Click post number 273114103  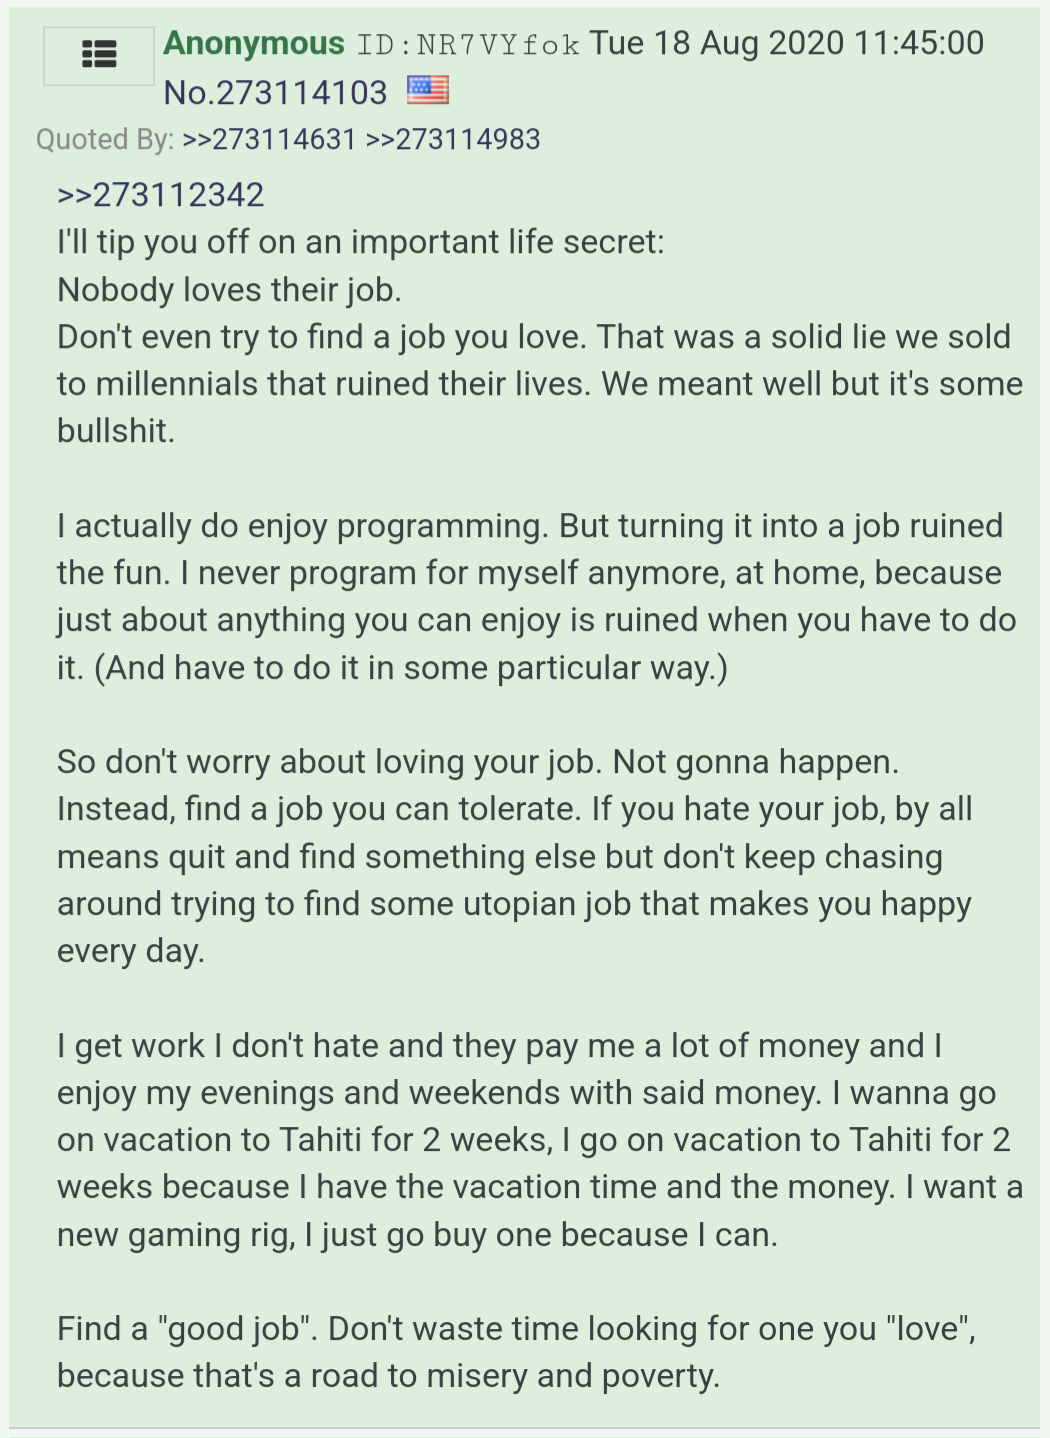[x=302, y=93]
